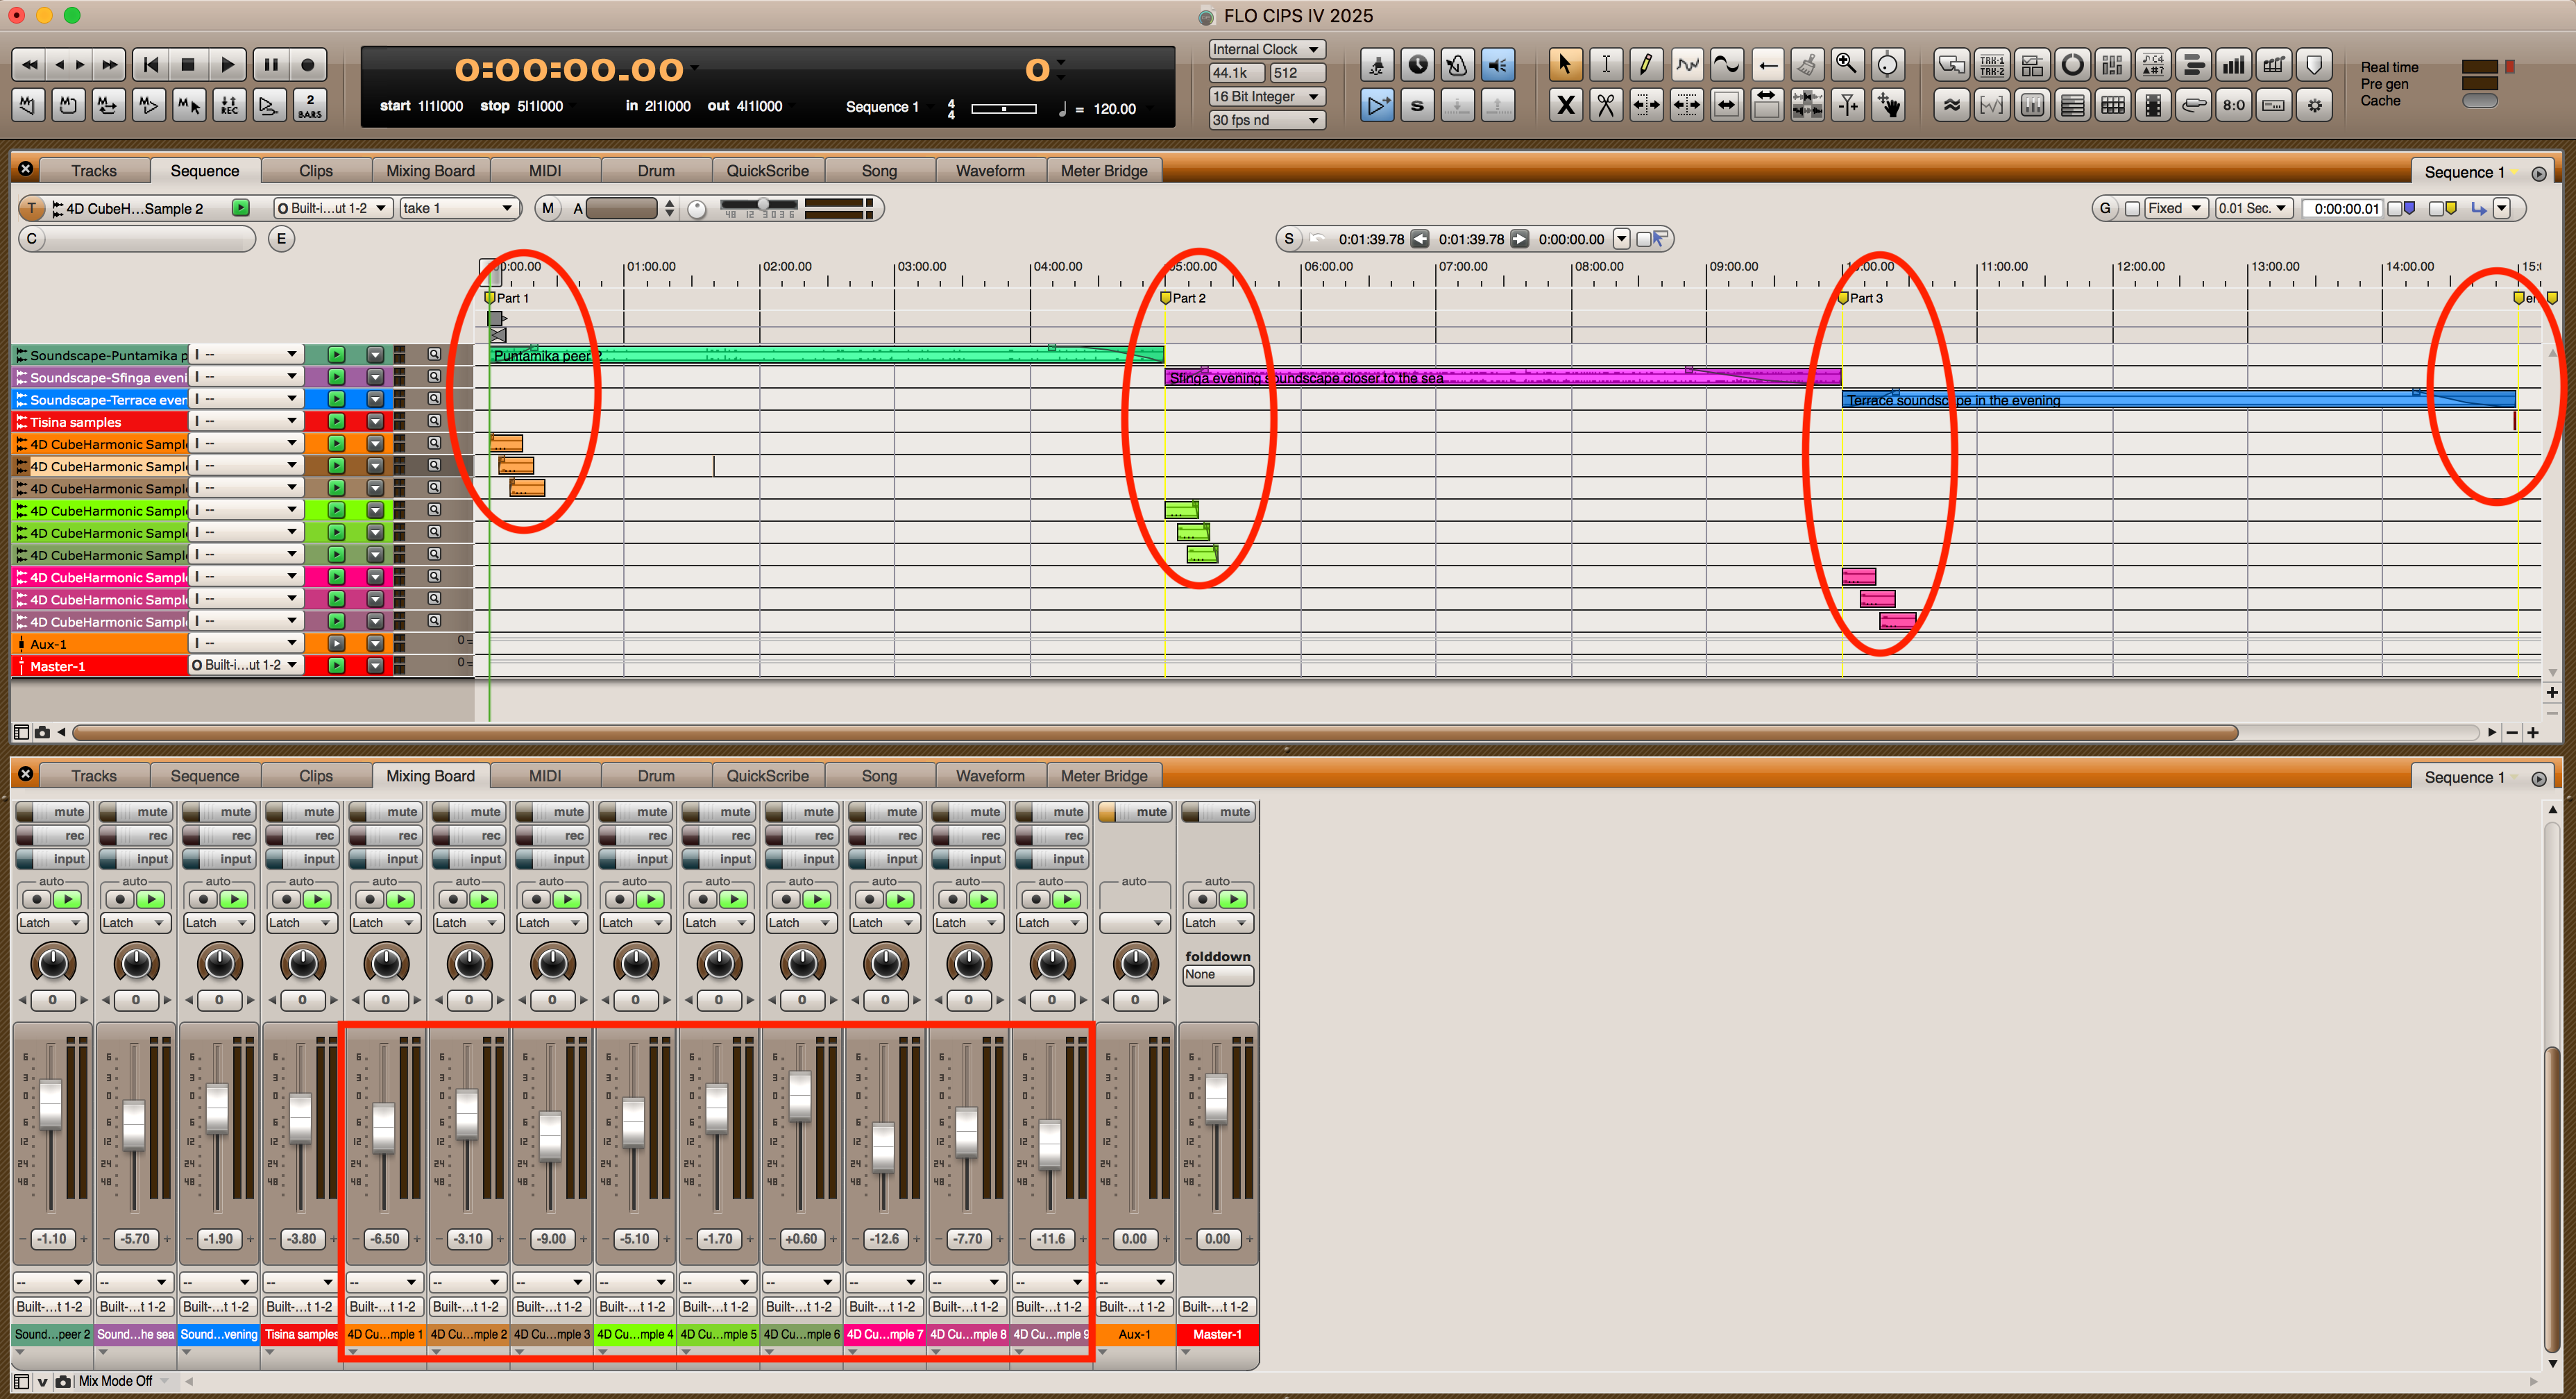Open the Internal Clock dropdown

click(1266, 49)
